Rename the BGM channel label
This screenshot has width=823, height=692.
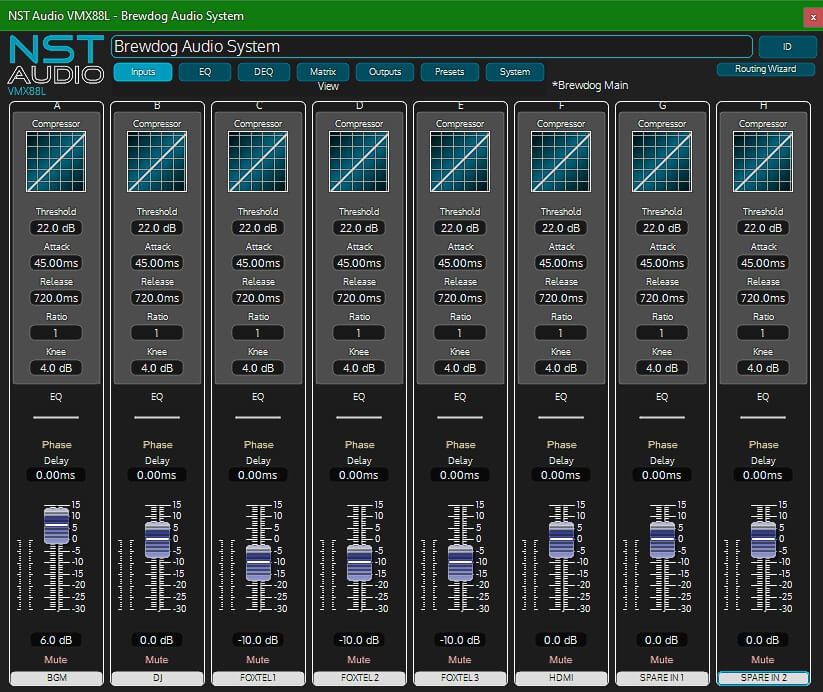point(56,678)
